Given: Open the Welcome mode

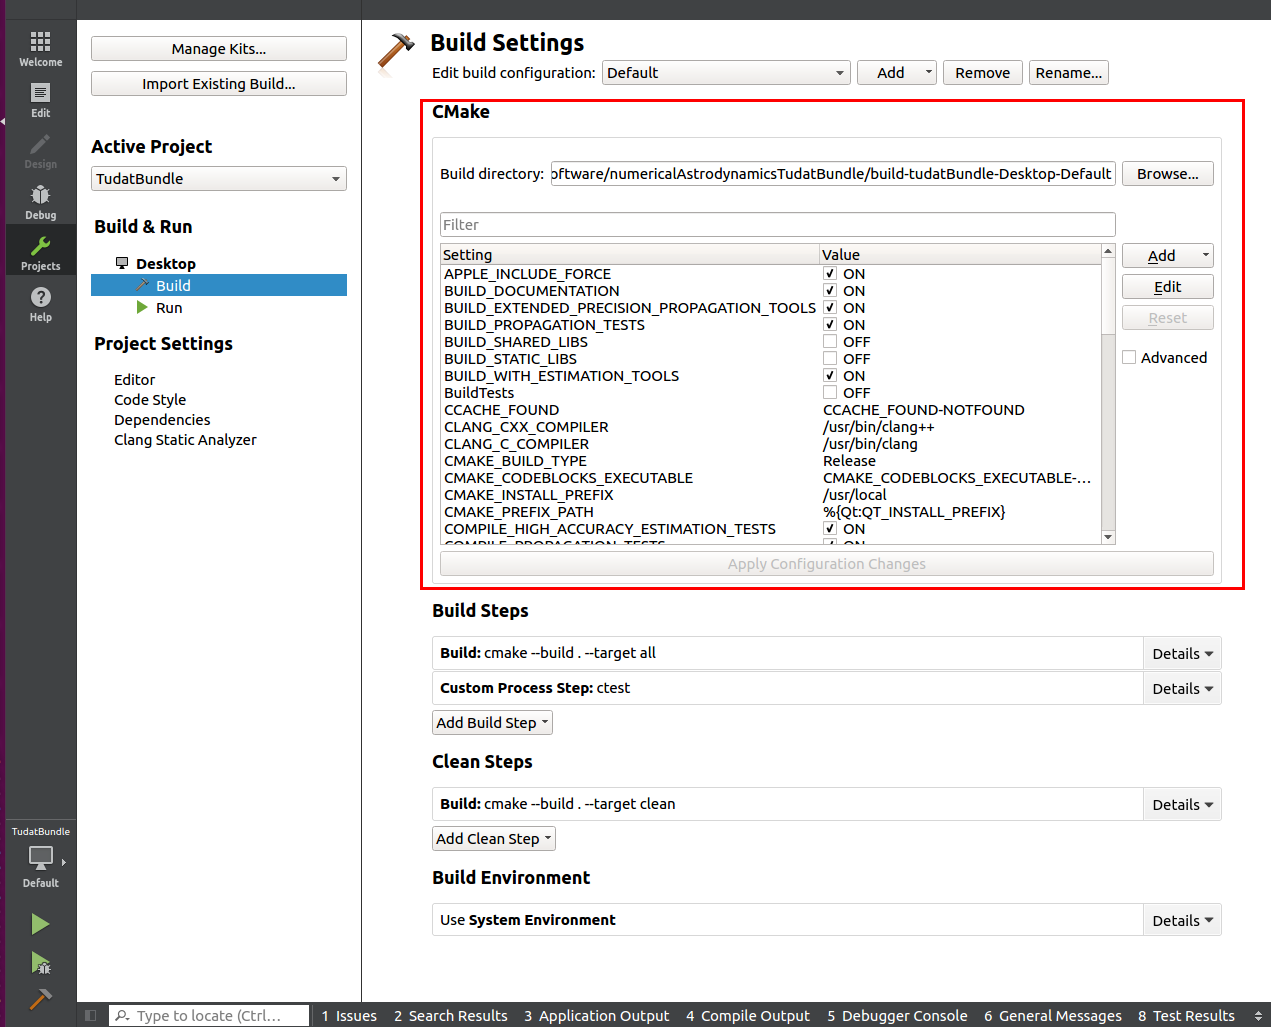Looking at the screenshot, I should click(x=40, y=48).
